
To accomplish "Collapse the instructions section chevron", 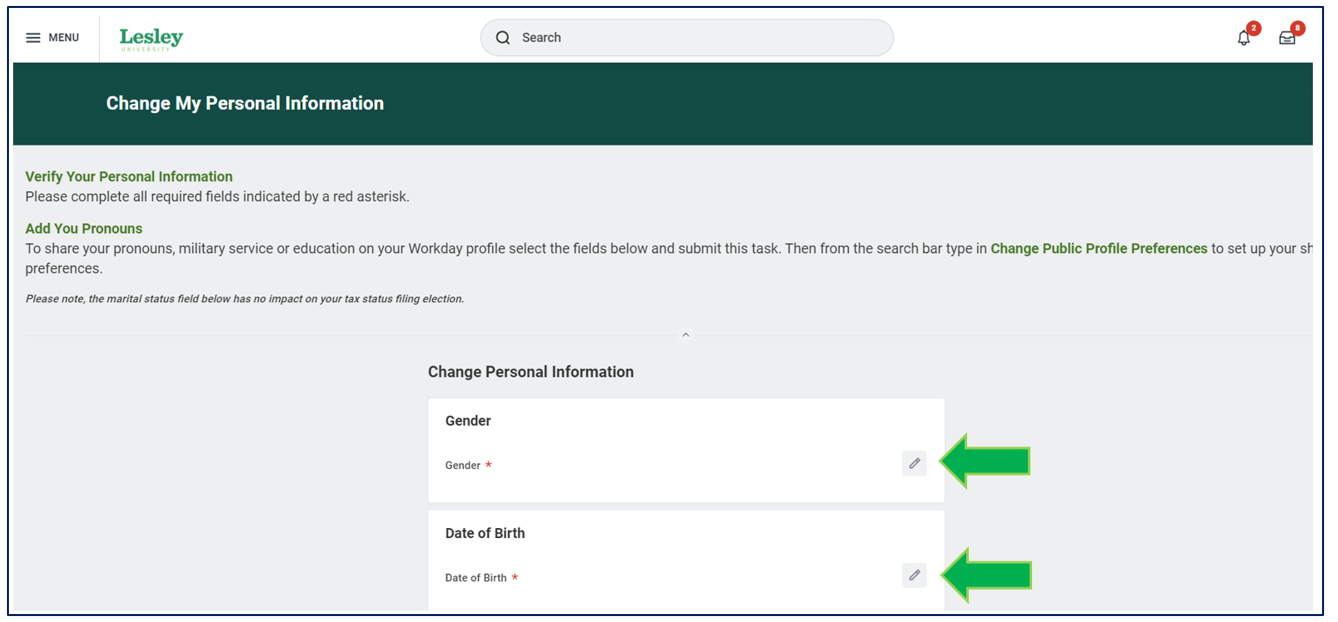I will tap(686, 335).
